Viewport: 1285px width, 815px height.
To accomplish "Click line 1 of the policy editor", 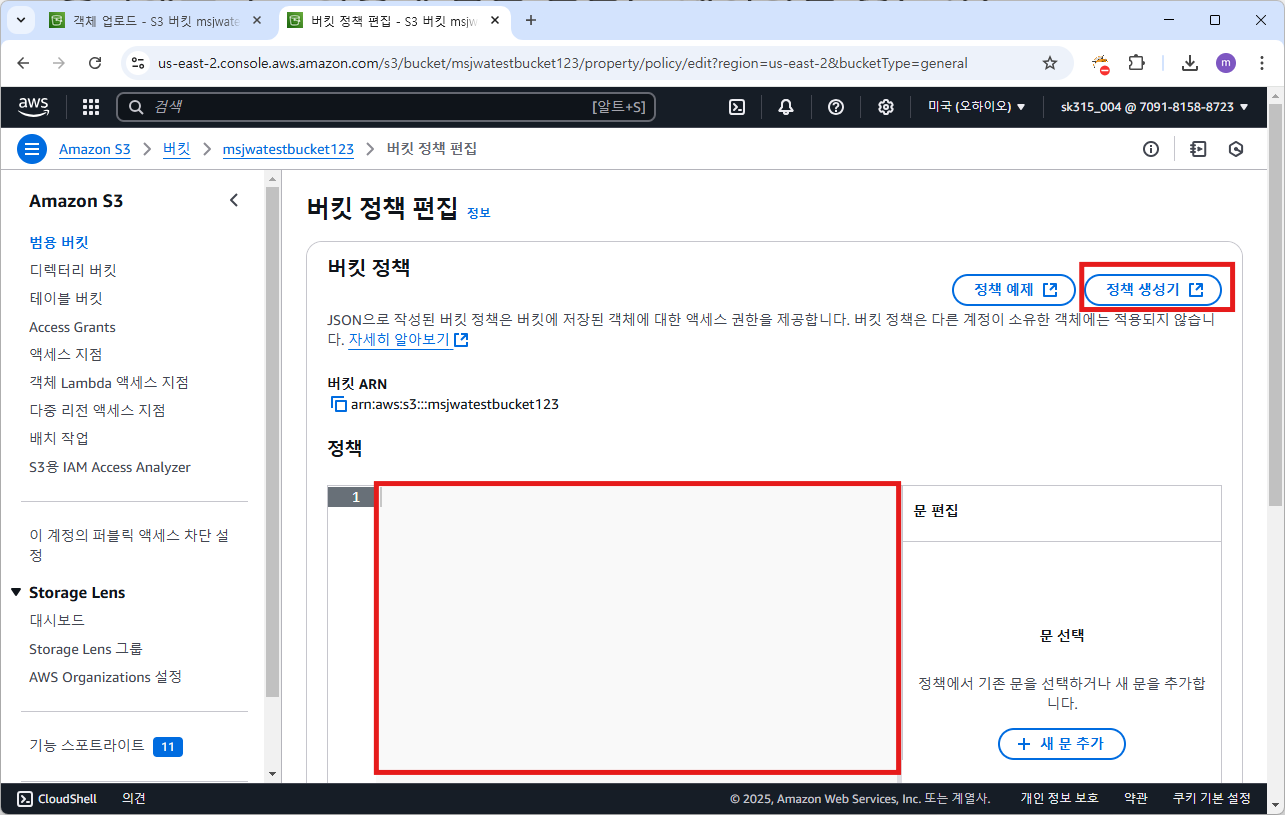I will [x=640, y=498].
